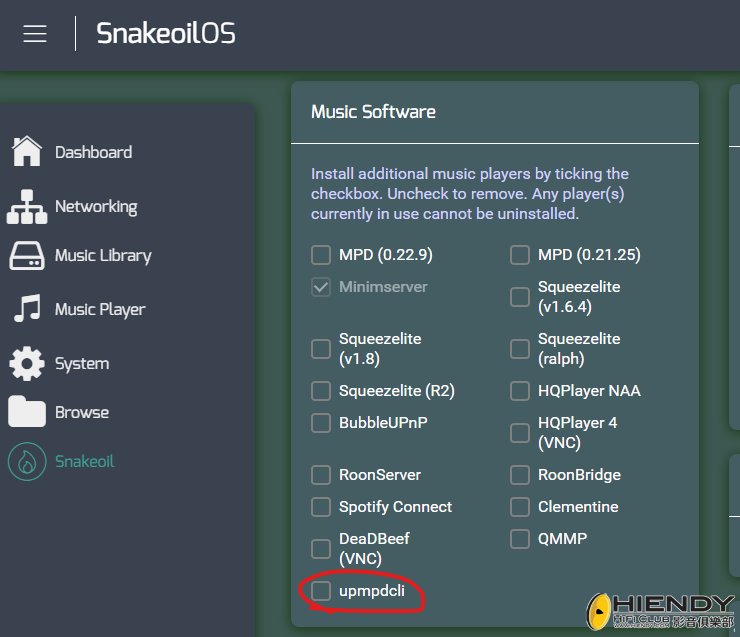Open the Networking menu item

(96, 207)
